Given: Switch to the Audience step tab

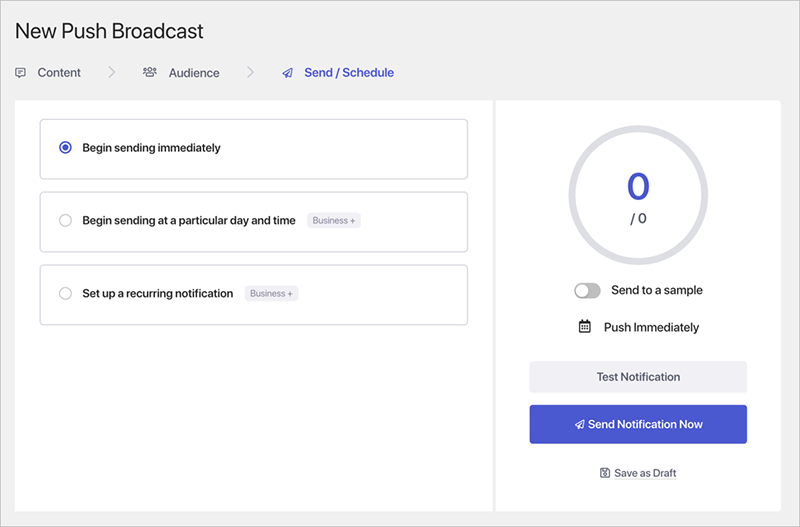Looking at the screenshot, I should 194,73.
